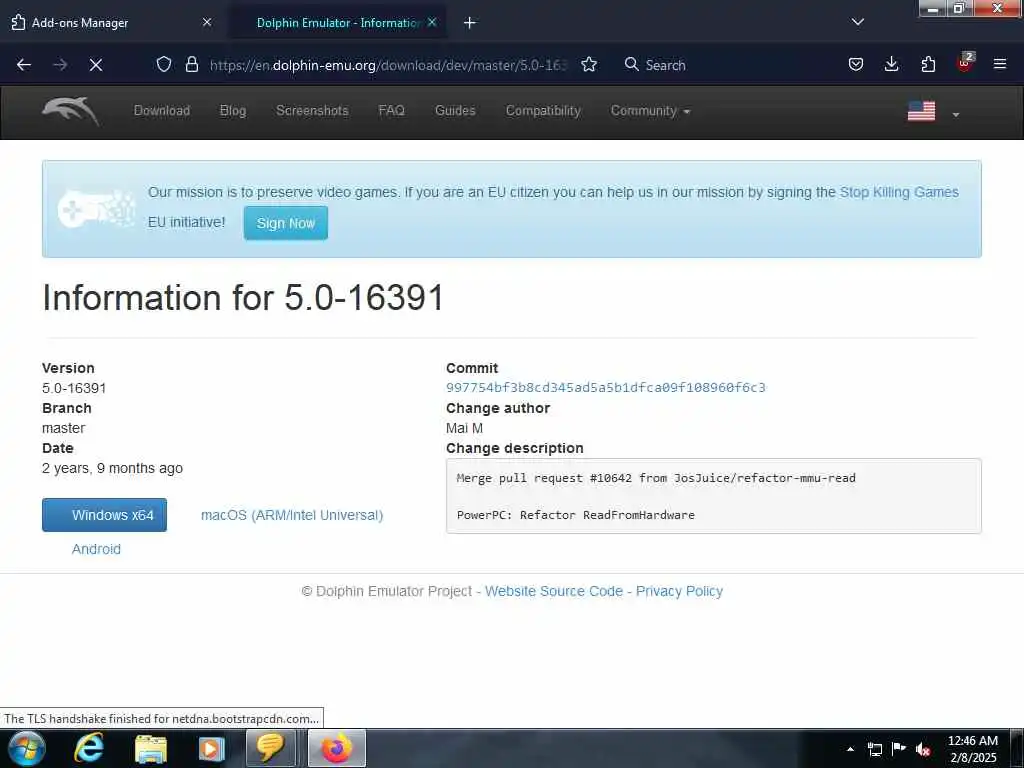Click the Firefox taskbar button
The width and height of the screenshot is (1024, 768).
pyautogui.click(x=336, y=748)
